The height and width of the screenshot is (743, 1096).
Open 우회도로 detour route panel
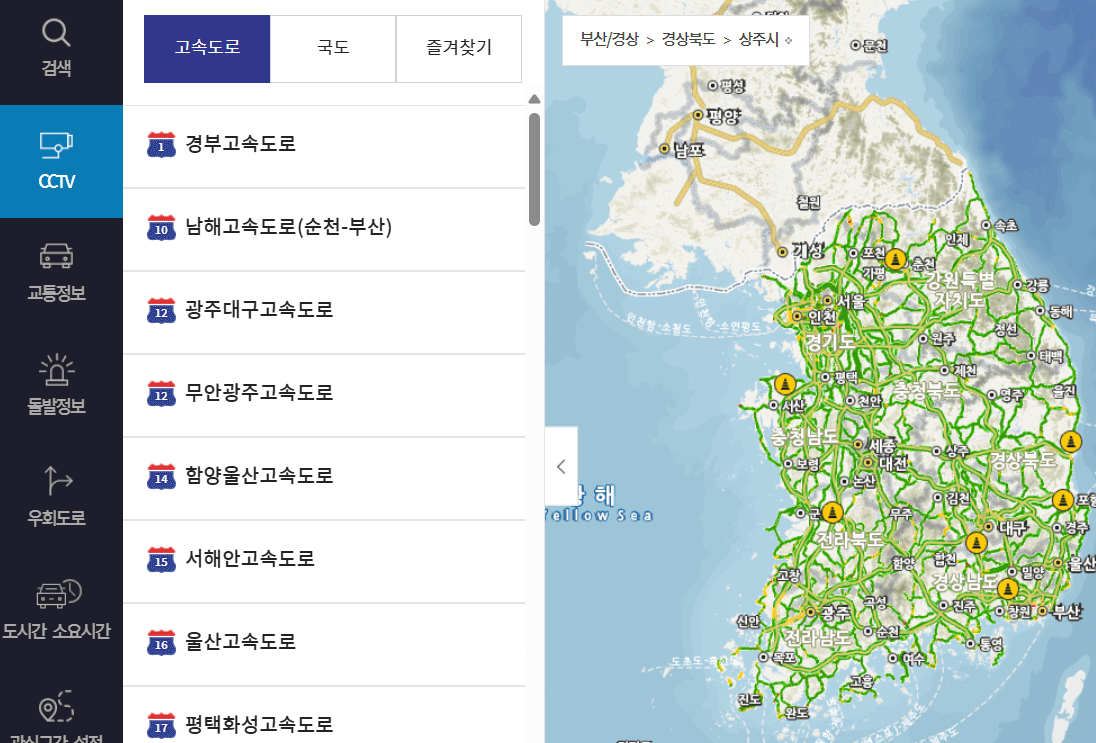tap(56, 496)
